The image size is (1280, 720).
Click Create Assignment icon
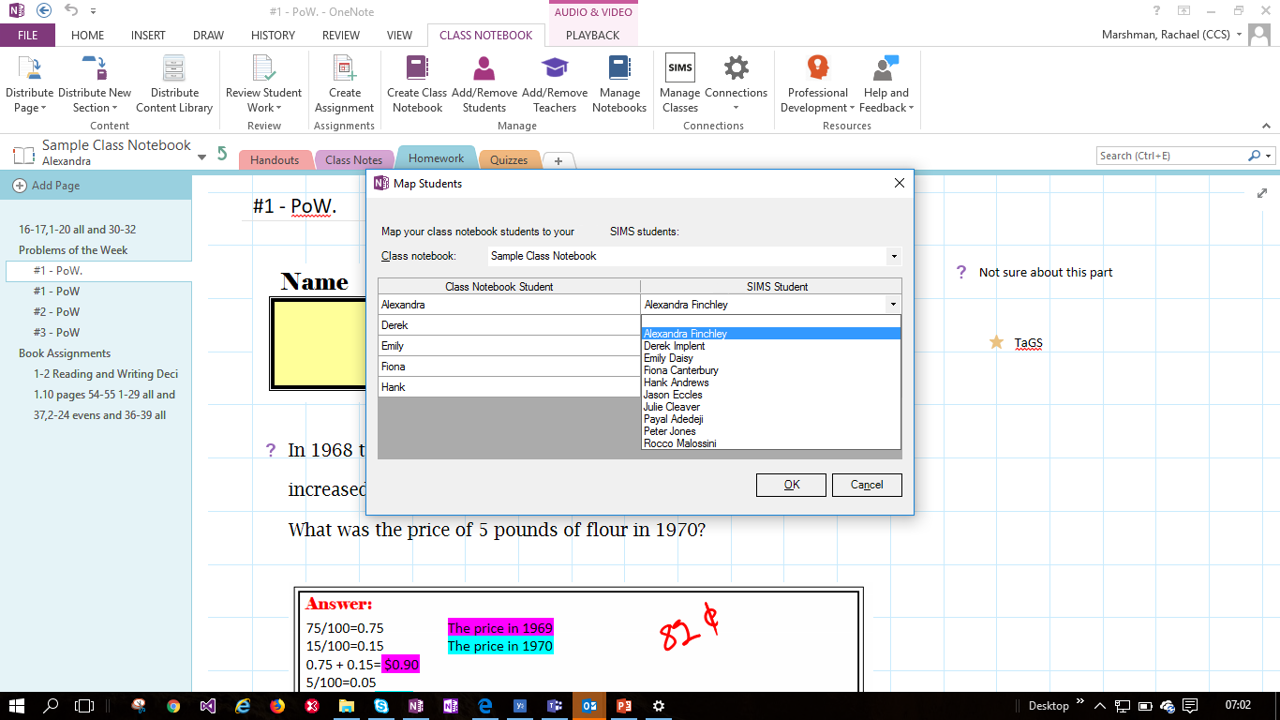pyautogui.click(x=344, y=68)
